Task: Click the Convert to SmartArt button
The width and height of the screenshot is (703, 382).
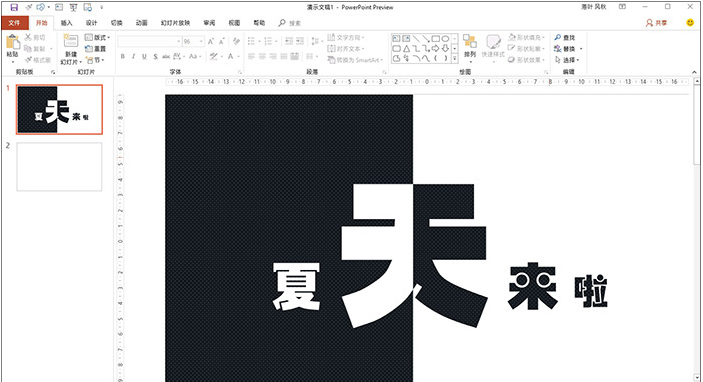Action: [355, 60]
